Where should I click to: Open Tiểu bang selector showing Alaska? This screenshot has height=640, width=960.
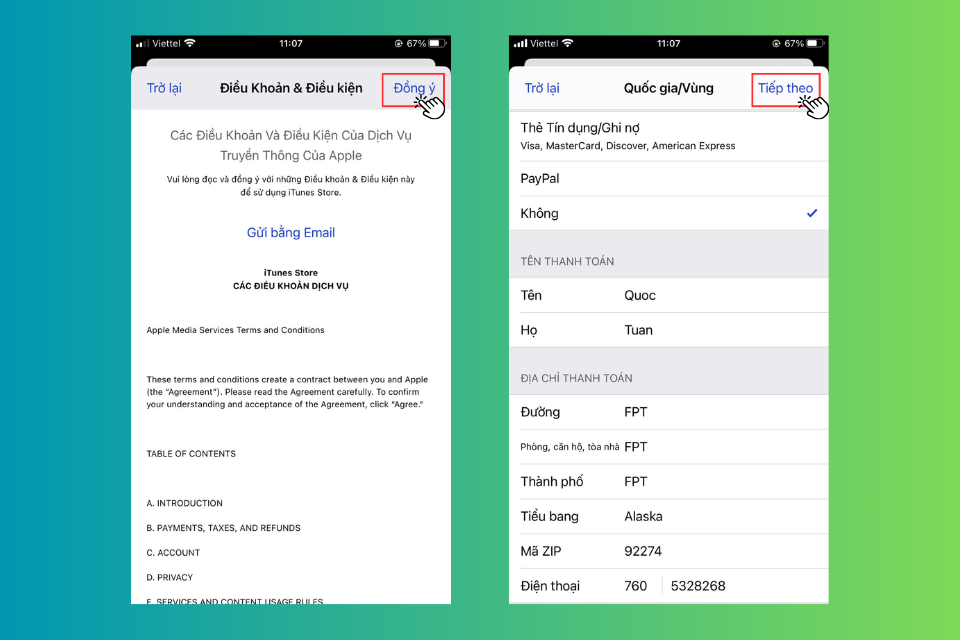[x=669, y=516]
